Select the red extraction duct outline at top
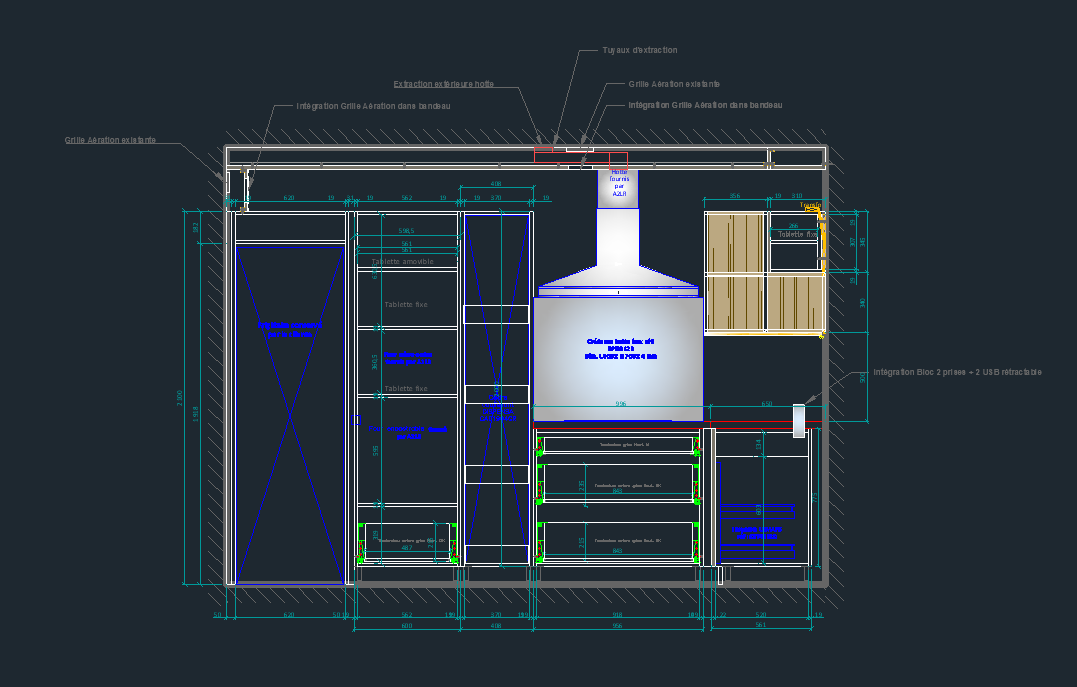Screen dimensions: 1077x687 [x=580, y=157]
